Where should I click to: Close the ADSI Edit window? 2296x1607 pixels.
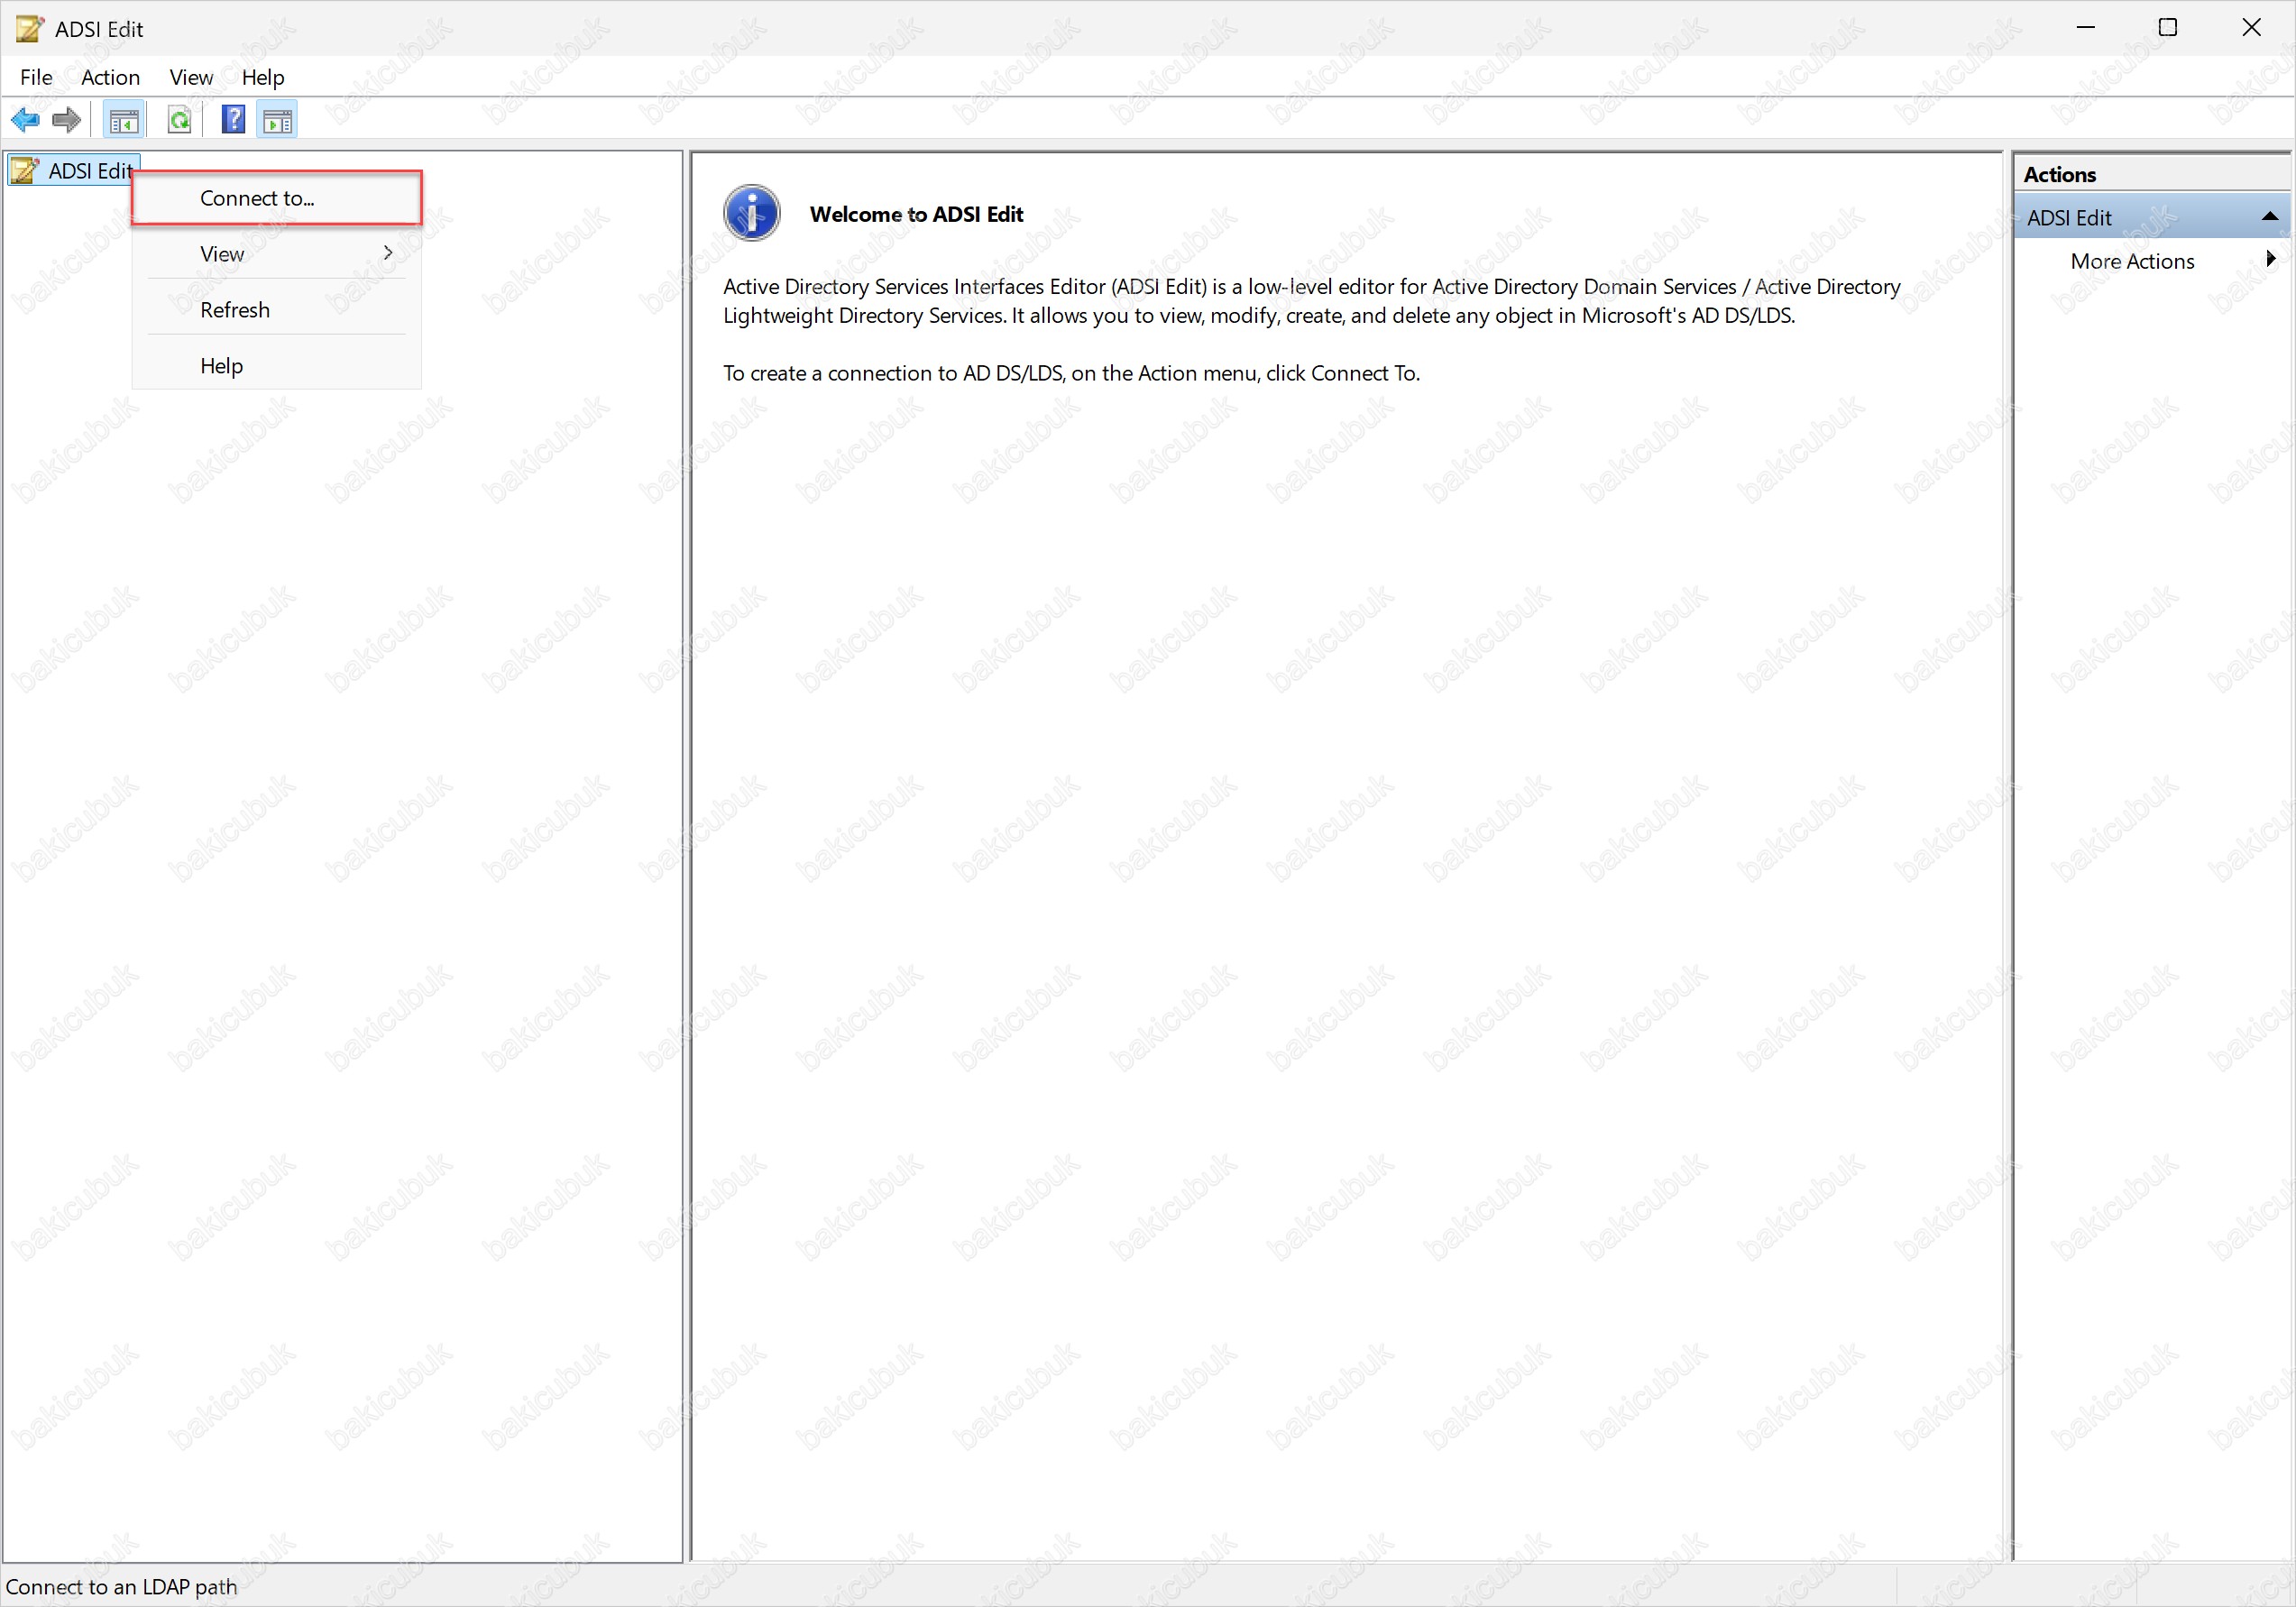click(2251, 28)
